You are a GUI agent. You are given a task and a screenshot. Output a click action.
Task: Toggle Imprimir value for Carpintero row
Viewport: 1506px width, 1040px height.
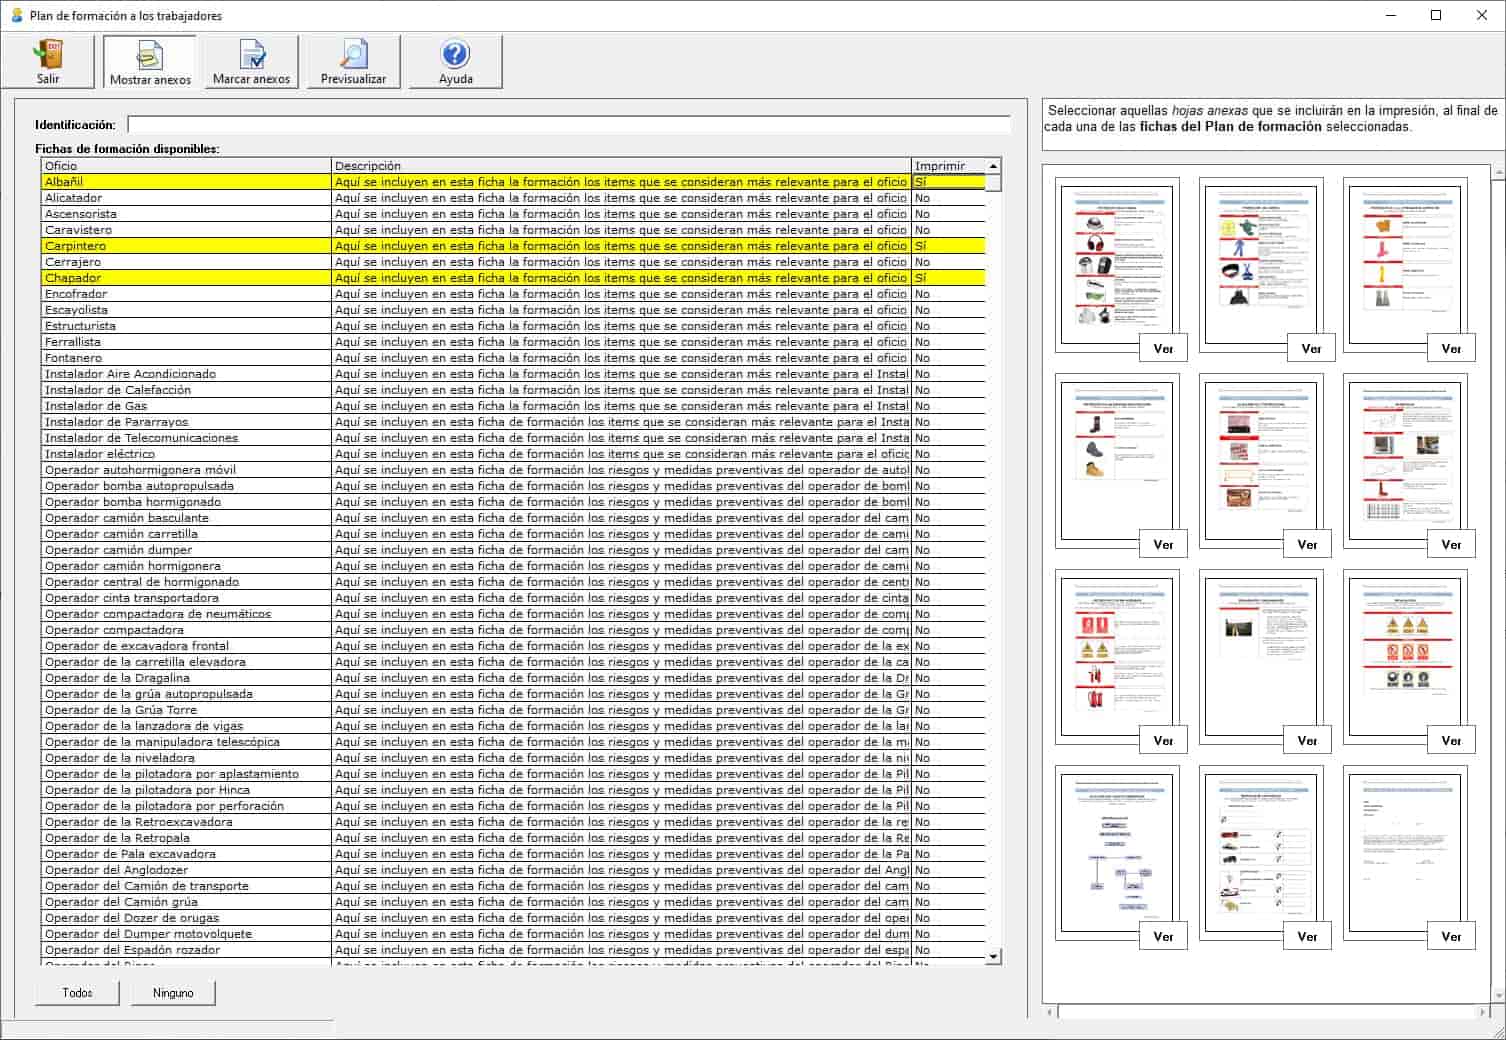(948, 246)
